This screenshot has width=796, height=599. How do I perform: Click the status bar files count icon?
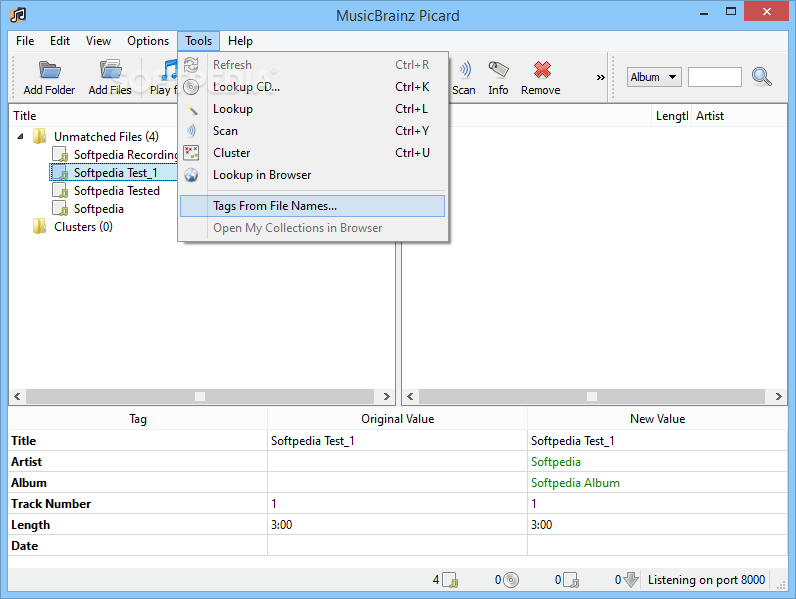pyautogui.click(x=450, y=580)
